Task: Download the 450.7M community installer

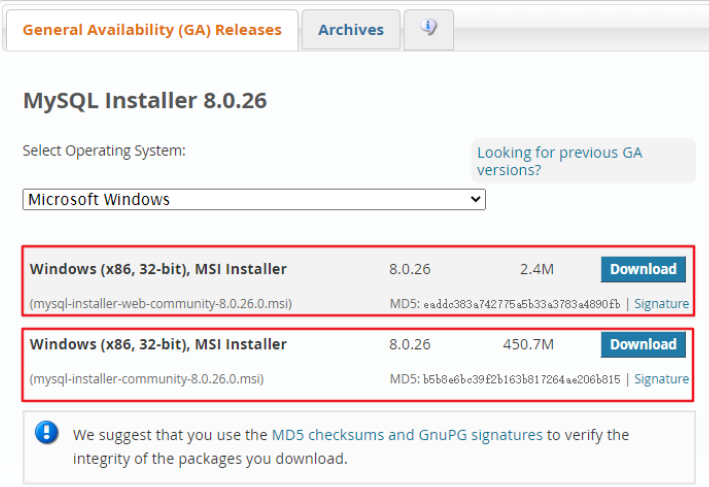Action: pos(643,345)
